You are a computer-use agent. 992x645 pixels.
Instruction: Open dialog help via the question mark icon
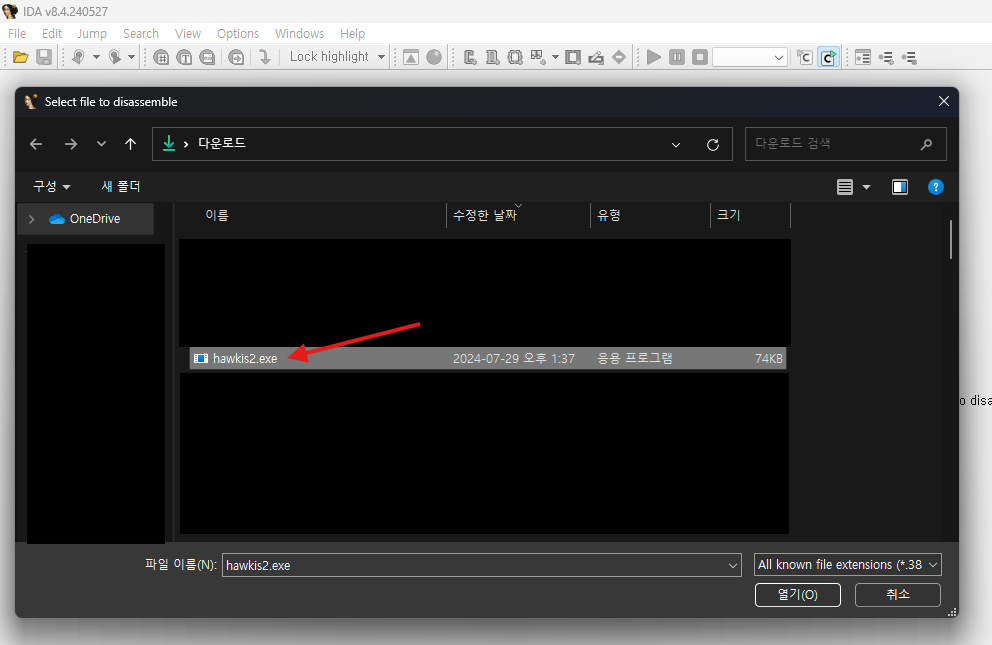point(935,187)
